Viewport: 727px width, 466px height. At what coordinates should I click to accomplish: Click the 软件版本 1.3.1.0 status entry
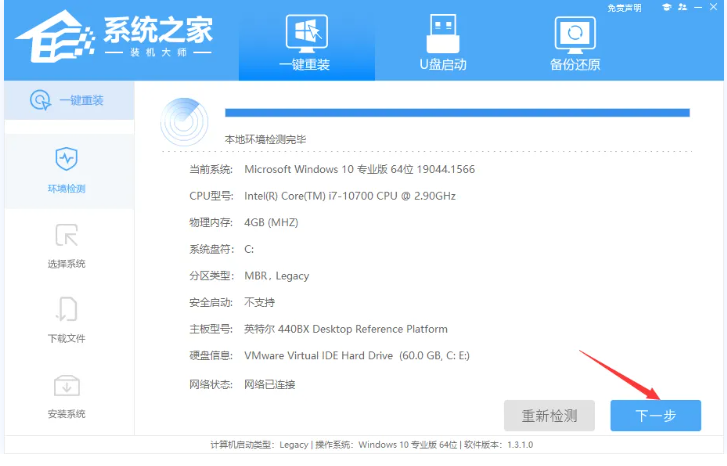pos(498,445)
